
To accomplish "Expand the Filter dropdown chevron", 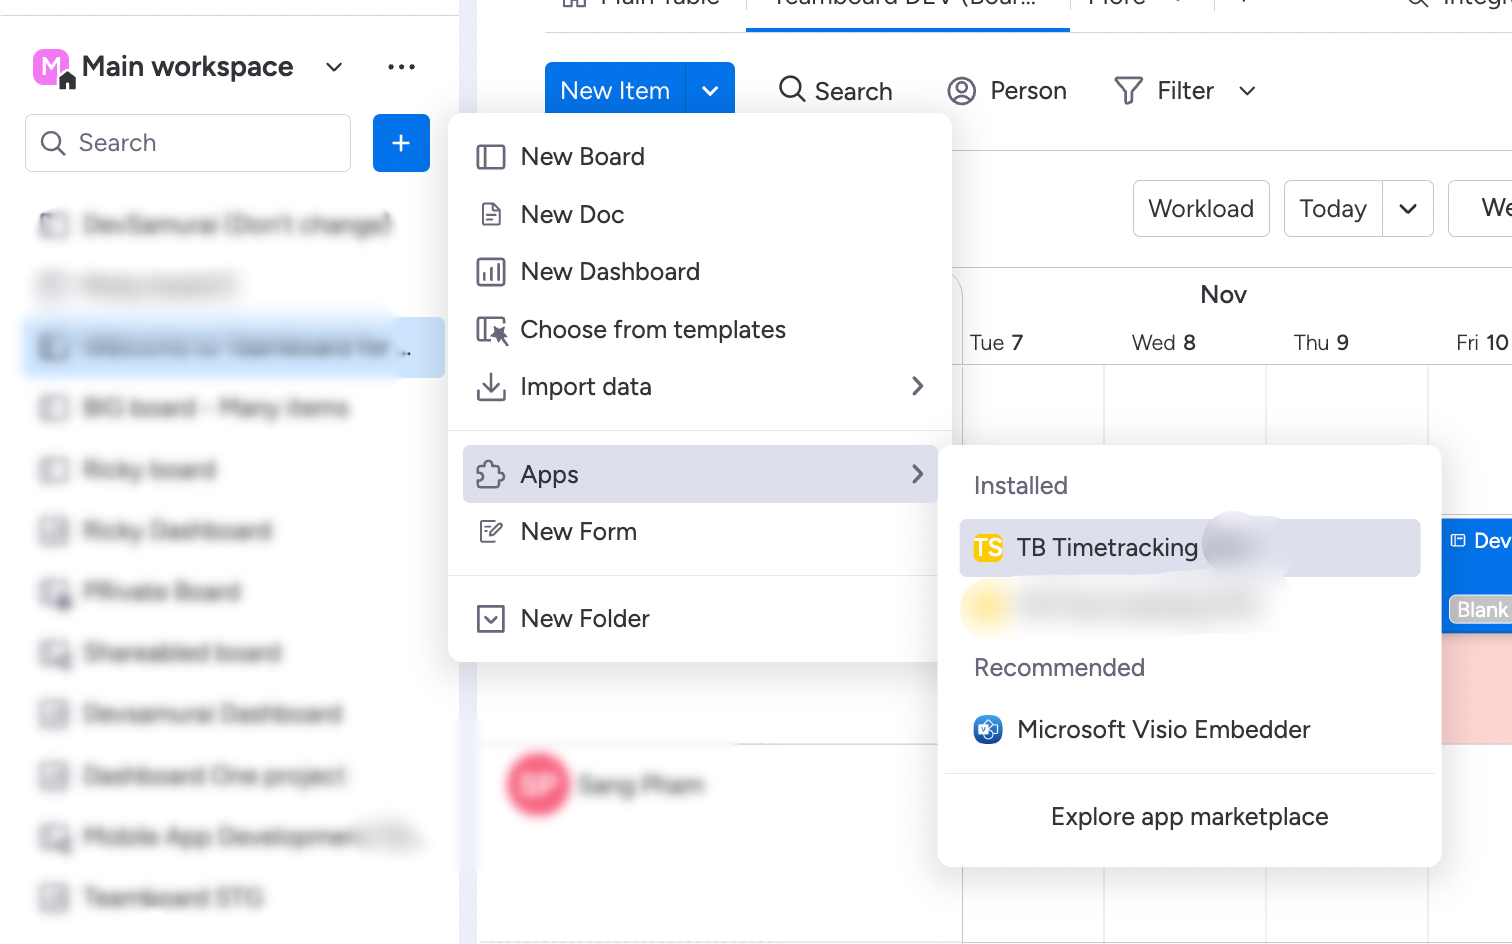I will [1247, 91].
